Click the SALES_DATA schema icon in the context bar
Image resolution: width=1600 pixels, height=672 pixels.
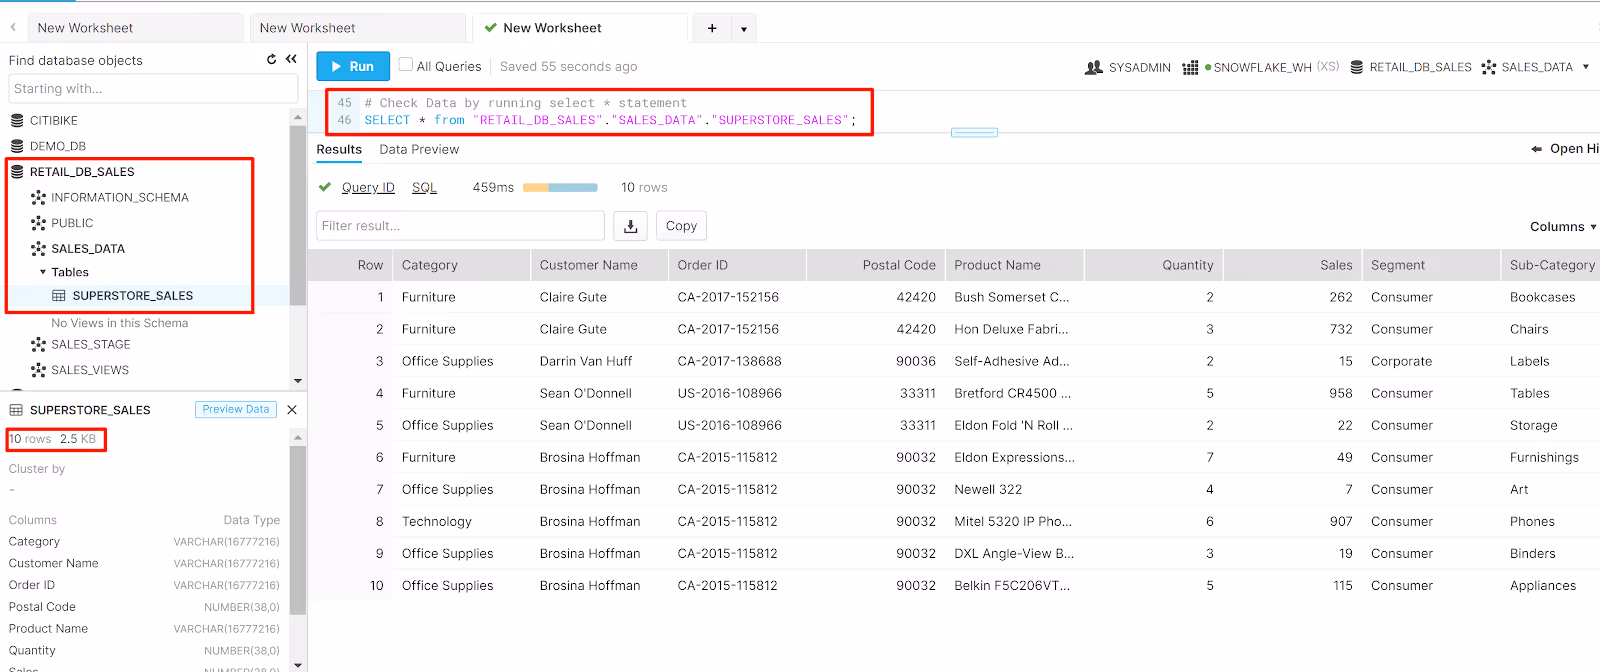pyautogui.click(x=1489, y=67)
